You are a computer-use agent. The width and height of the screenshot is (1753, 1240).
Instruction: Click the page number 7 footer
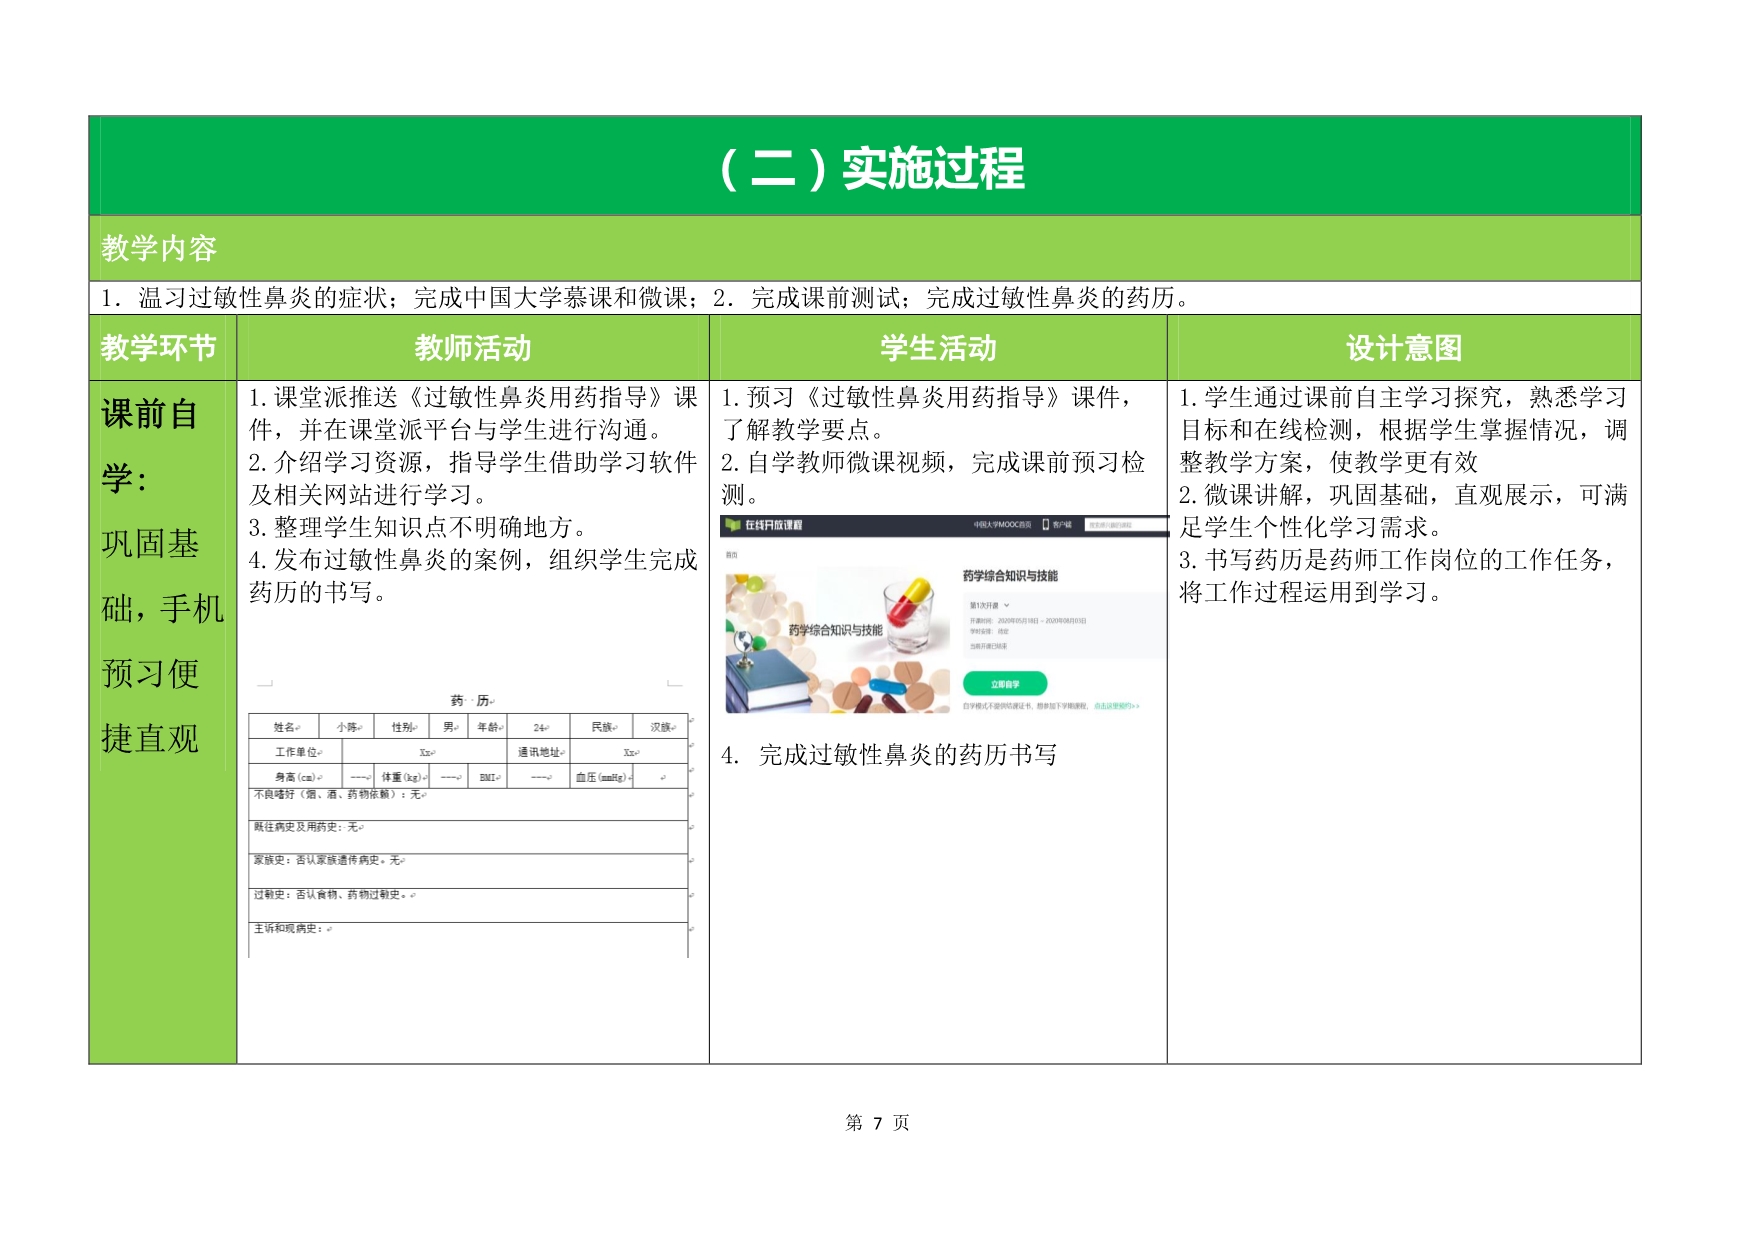coord(877,1123)
